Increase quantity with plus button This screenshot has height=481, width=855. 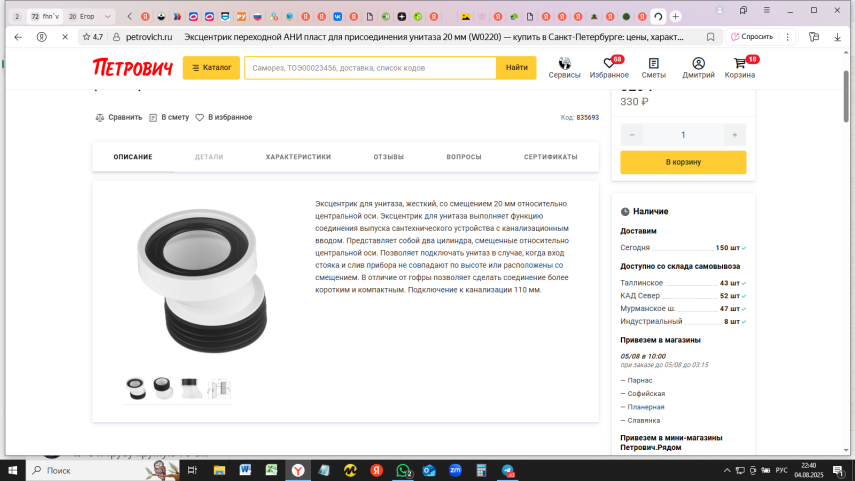tap(734, 135)
